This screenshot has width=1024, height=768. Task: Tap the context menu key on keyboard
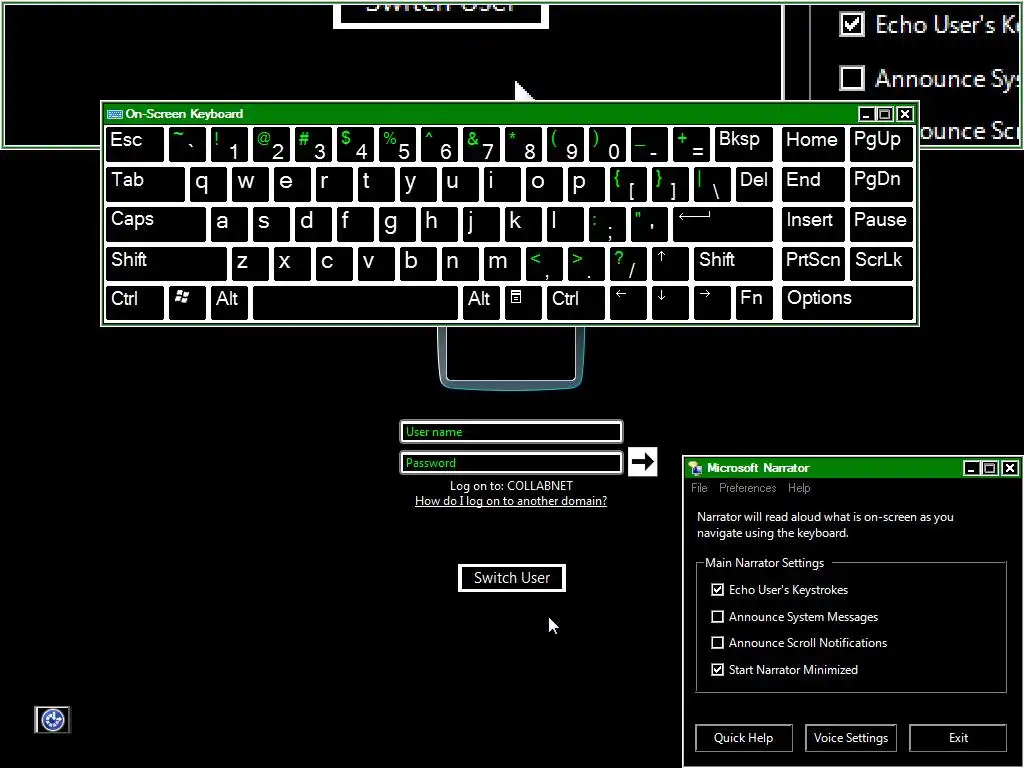[x=523, y=302]
